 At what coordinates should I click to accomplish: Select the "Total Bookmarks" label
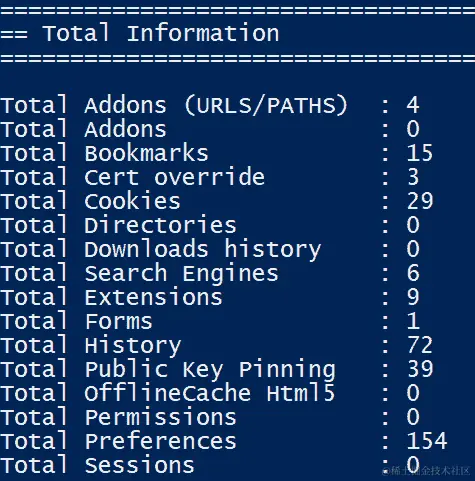(x=104, y=153)
